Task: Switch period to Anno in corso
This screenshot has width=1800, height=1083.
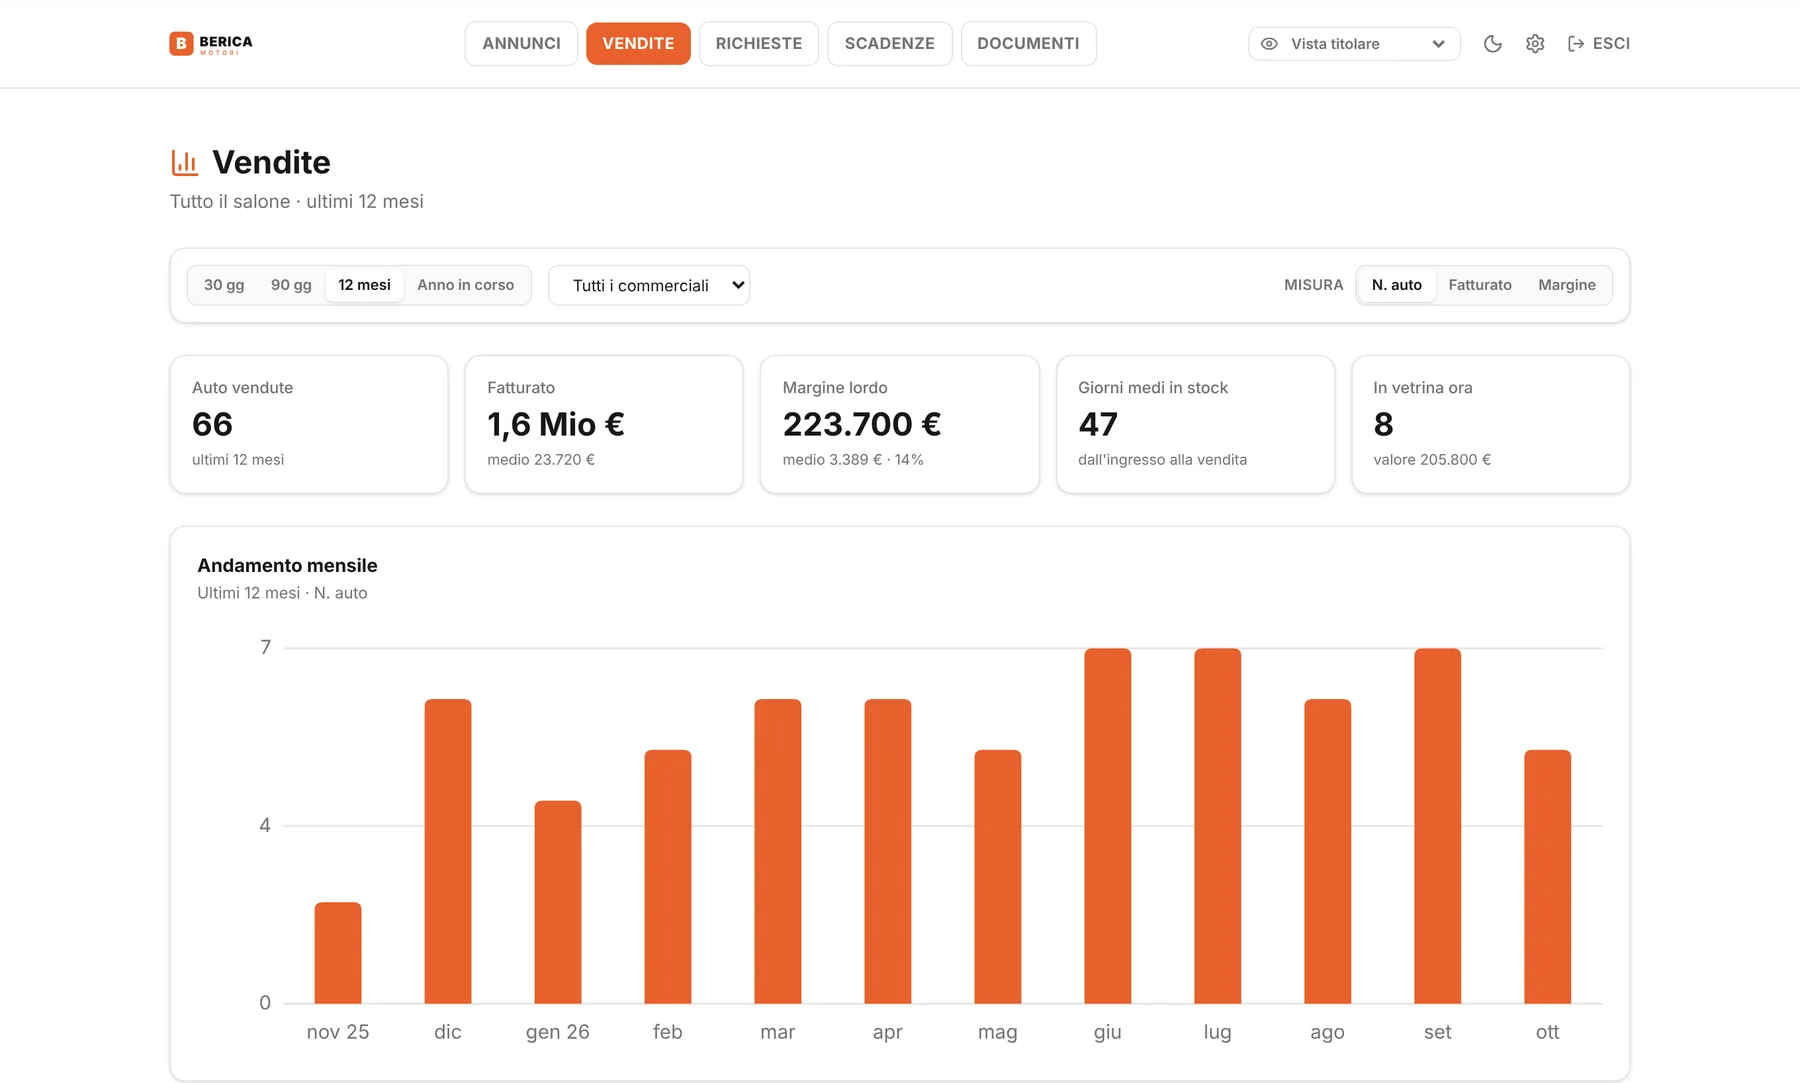Action: point(466,285)
